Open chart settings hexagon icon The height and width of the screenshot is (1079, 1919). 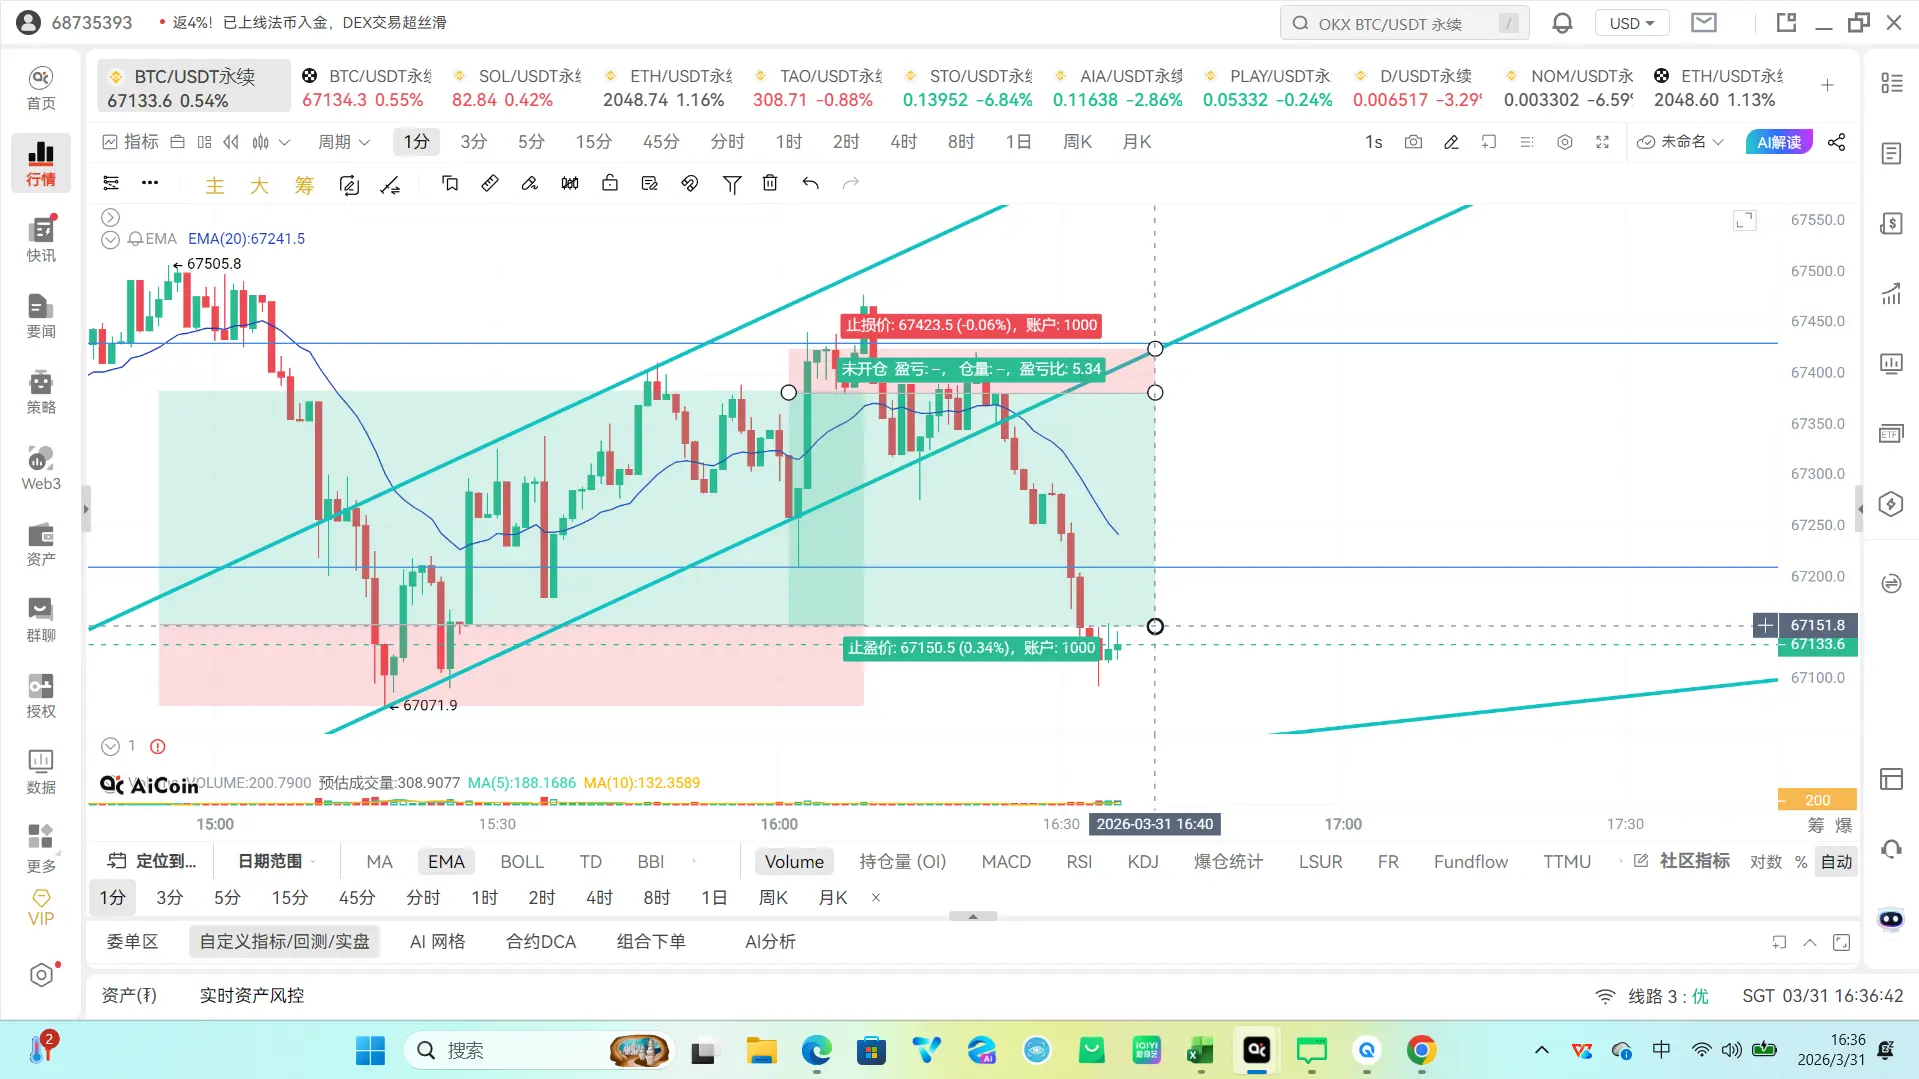point(1565,142)
